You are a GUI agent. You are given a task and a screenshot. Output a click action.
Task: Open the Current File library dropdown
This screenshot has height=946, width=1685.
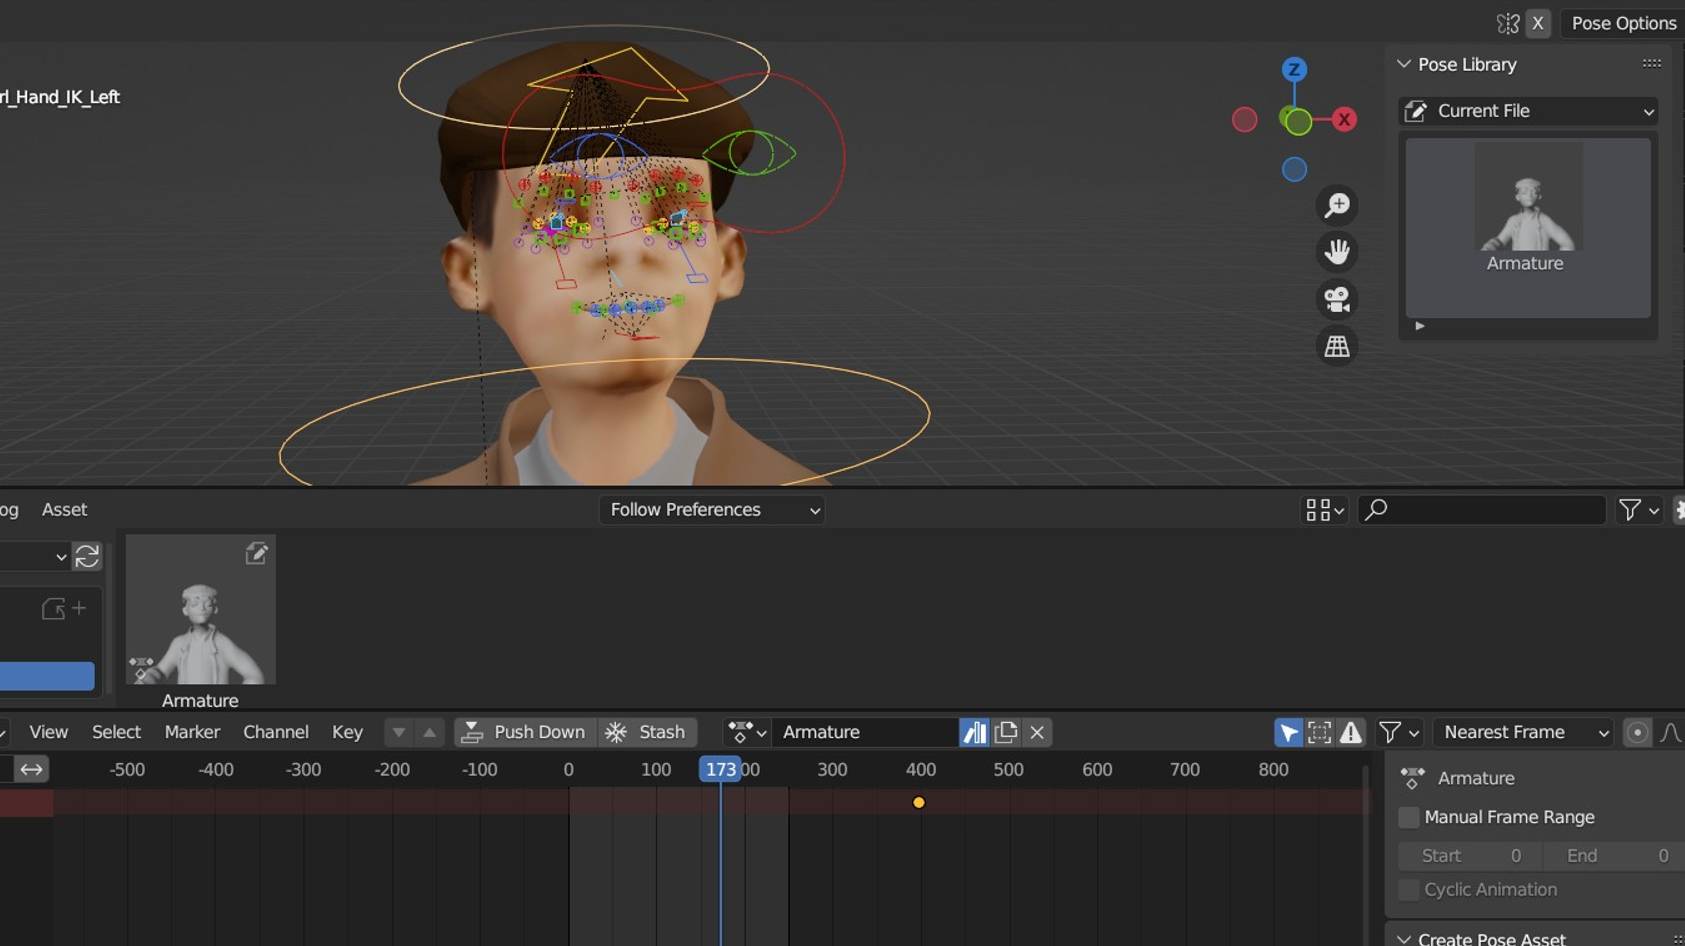tap(1528, 111)
